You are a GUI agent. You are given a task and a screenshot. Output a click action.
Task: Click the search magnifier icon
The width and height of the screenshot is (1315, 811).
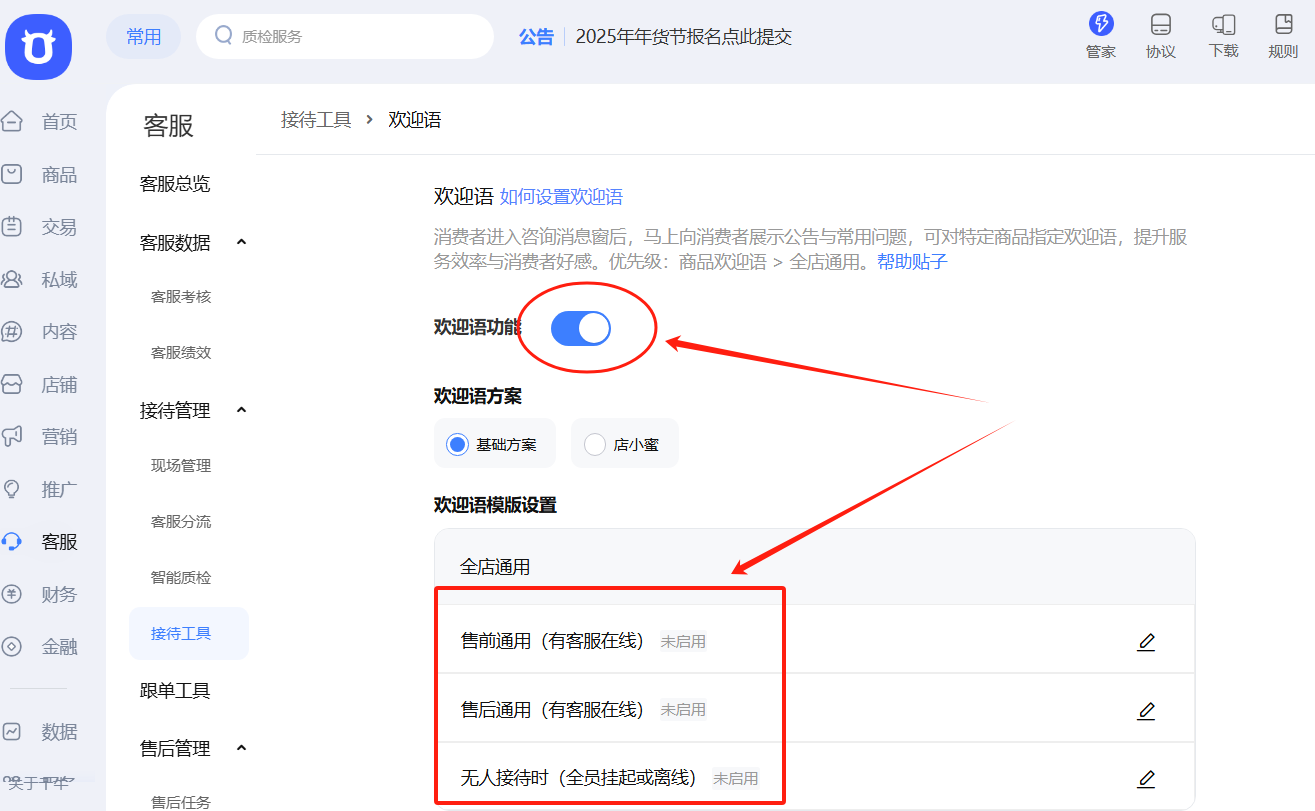pyautogui.click(x=224, y=36)
